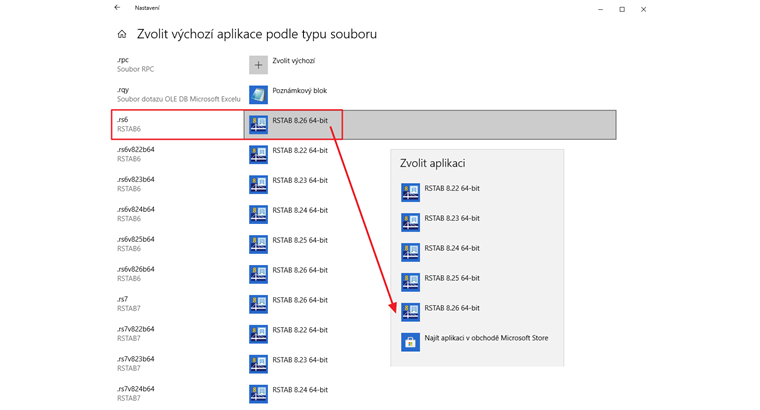Click the Zvolit aplikaci popup heading

[432, 163]
